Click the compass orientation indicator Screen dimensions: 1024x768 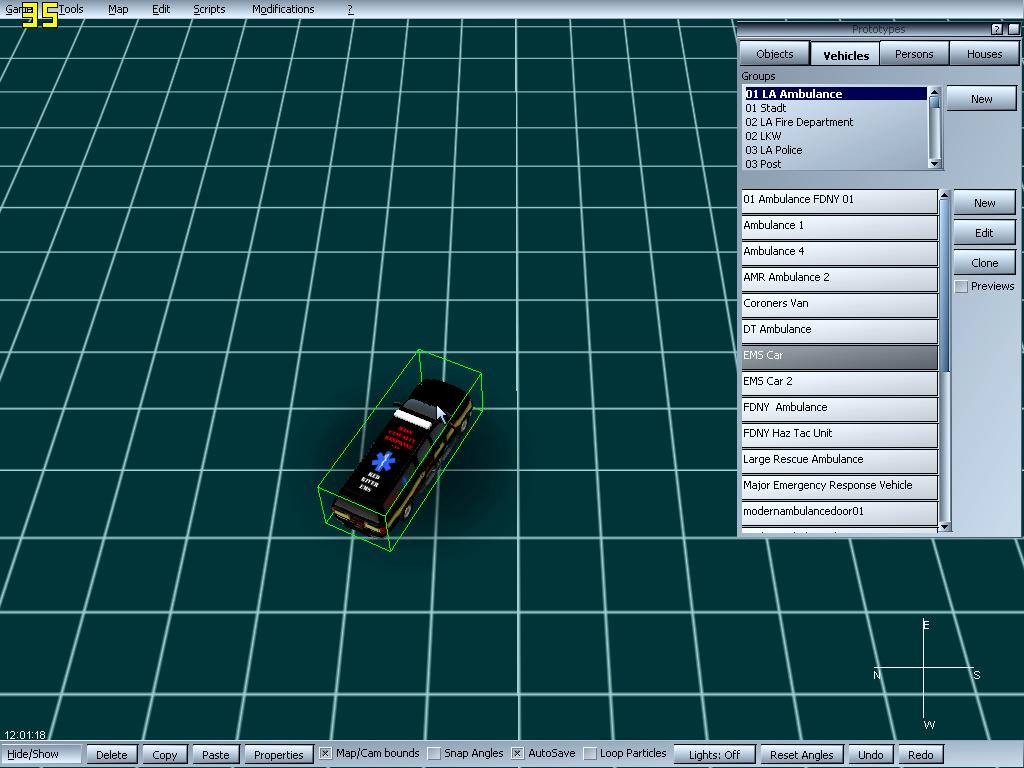925,670
